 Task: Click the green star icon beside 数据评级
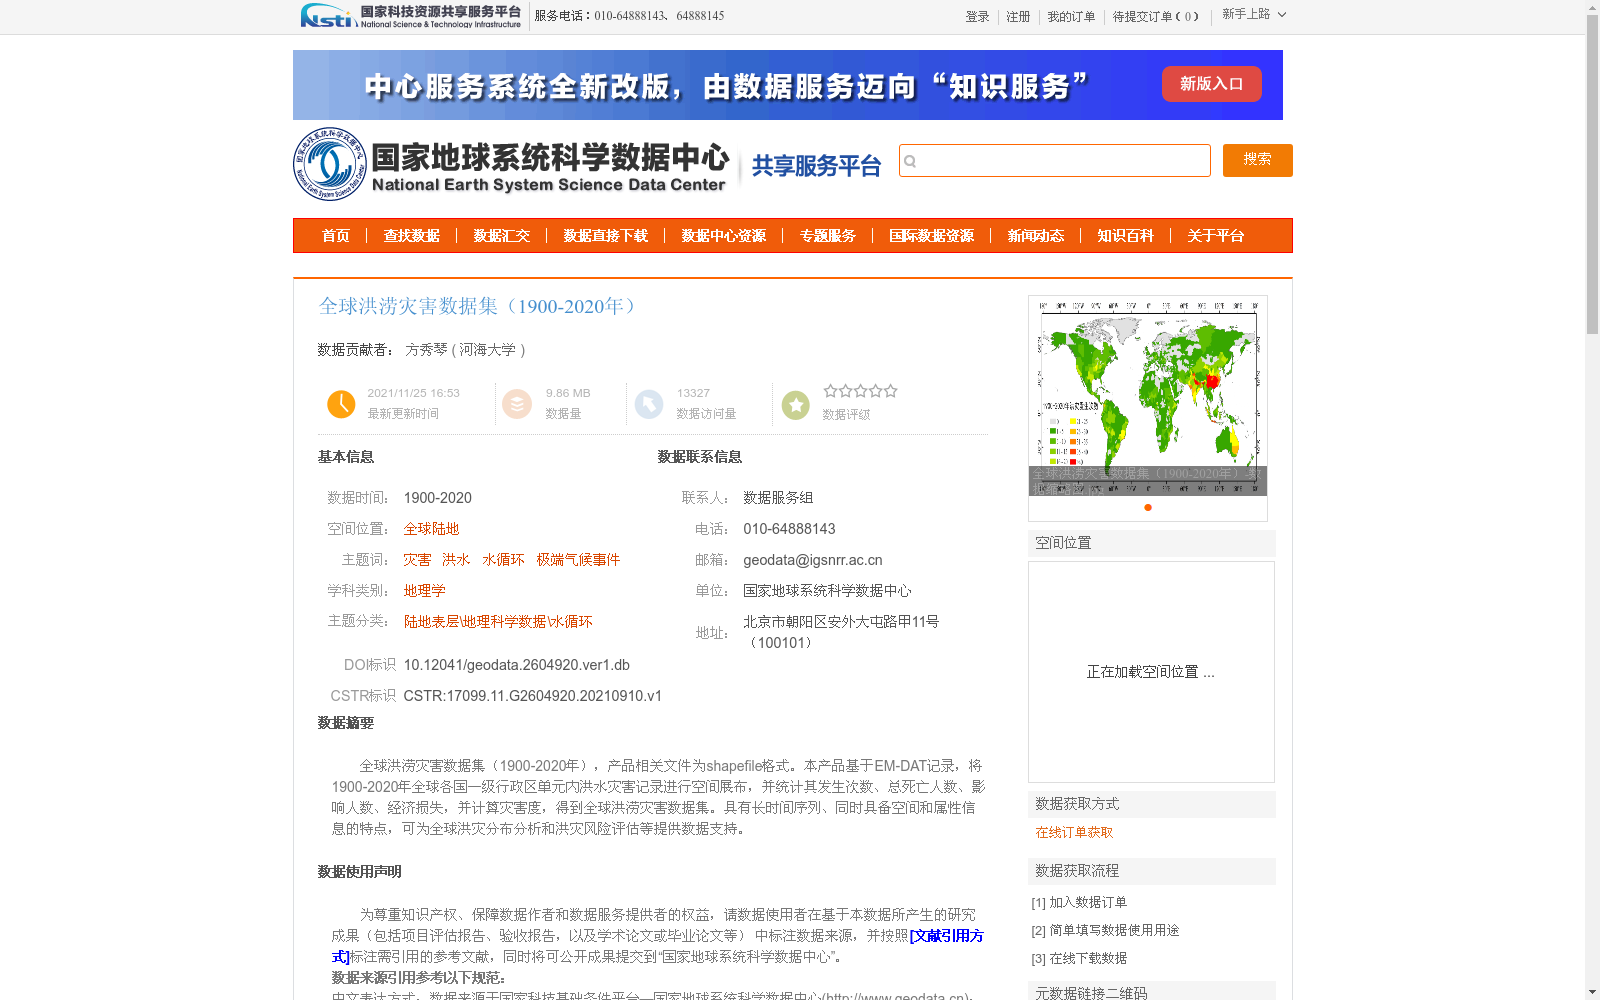click(795, 403)
